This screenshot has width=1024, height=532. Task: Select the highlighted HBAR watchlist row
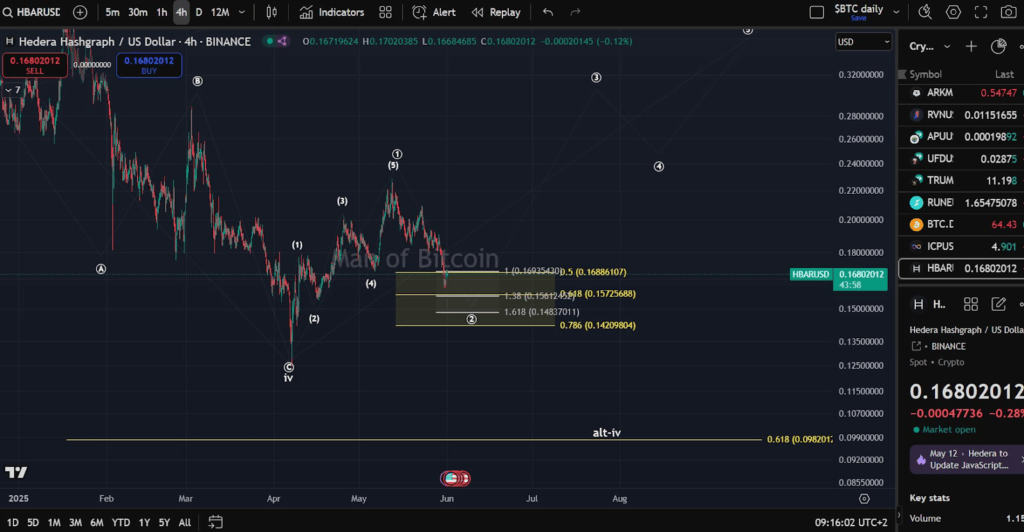[x=961, y=268]
